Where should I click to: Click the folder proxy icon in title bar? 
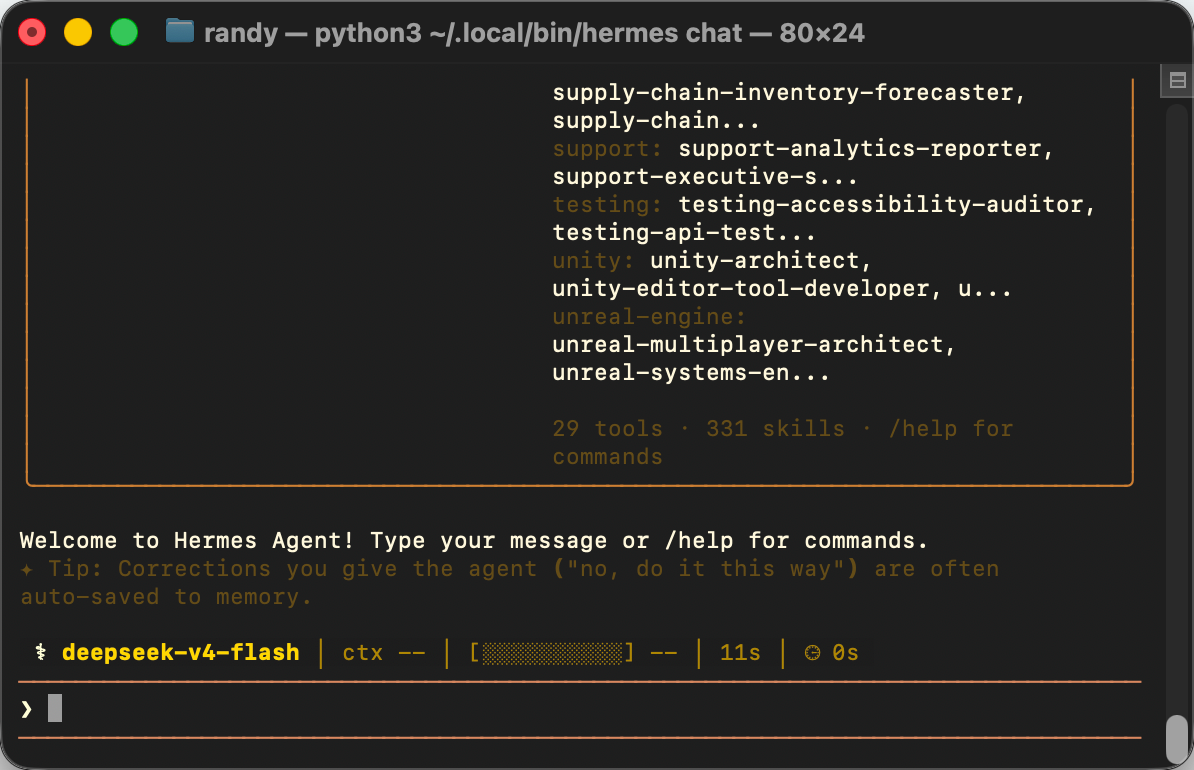tap(180, 31)
